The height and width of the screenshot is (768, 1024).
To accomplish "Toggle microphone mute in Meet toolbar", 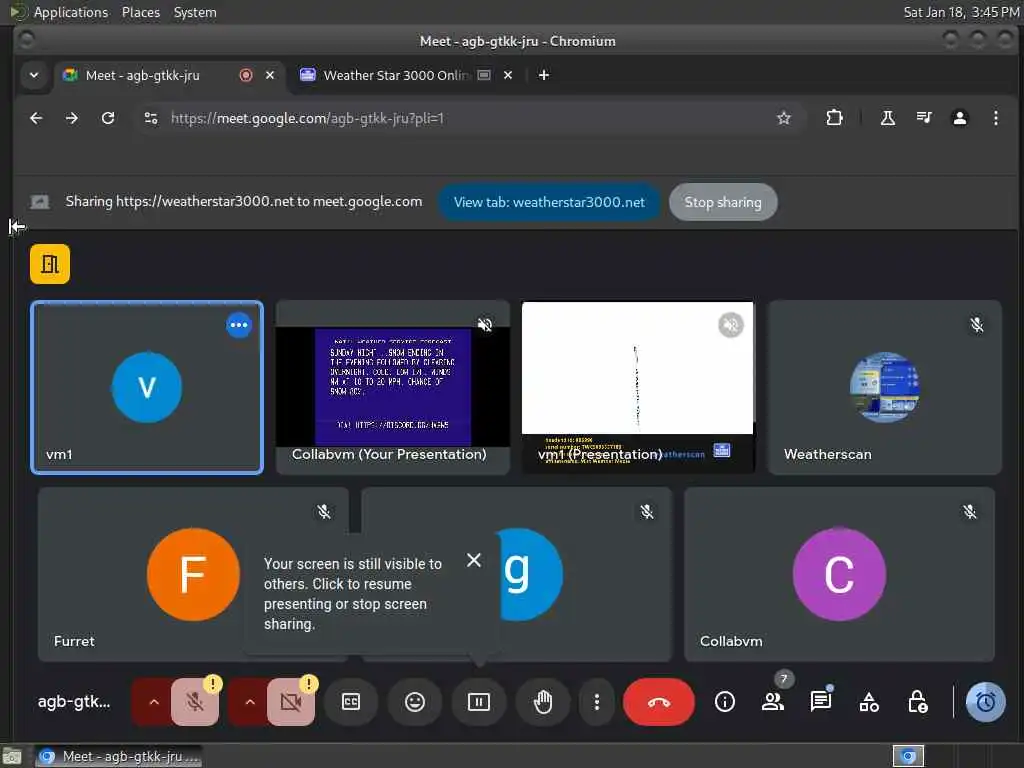I will pos(195,702).
